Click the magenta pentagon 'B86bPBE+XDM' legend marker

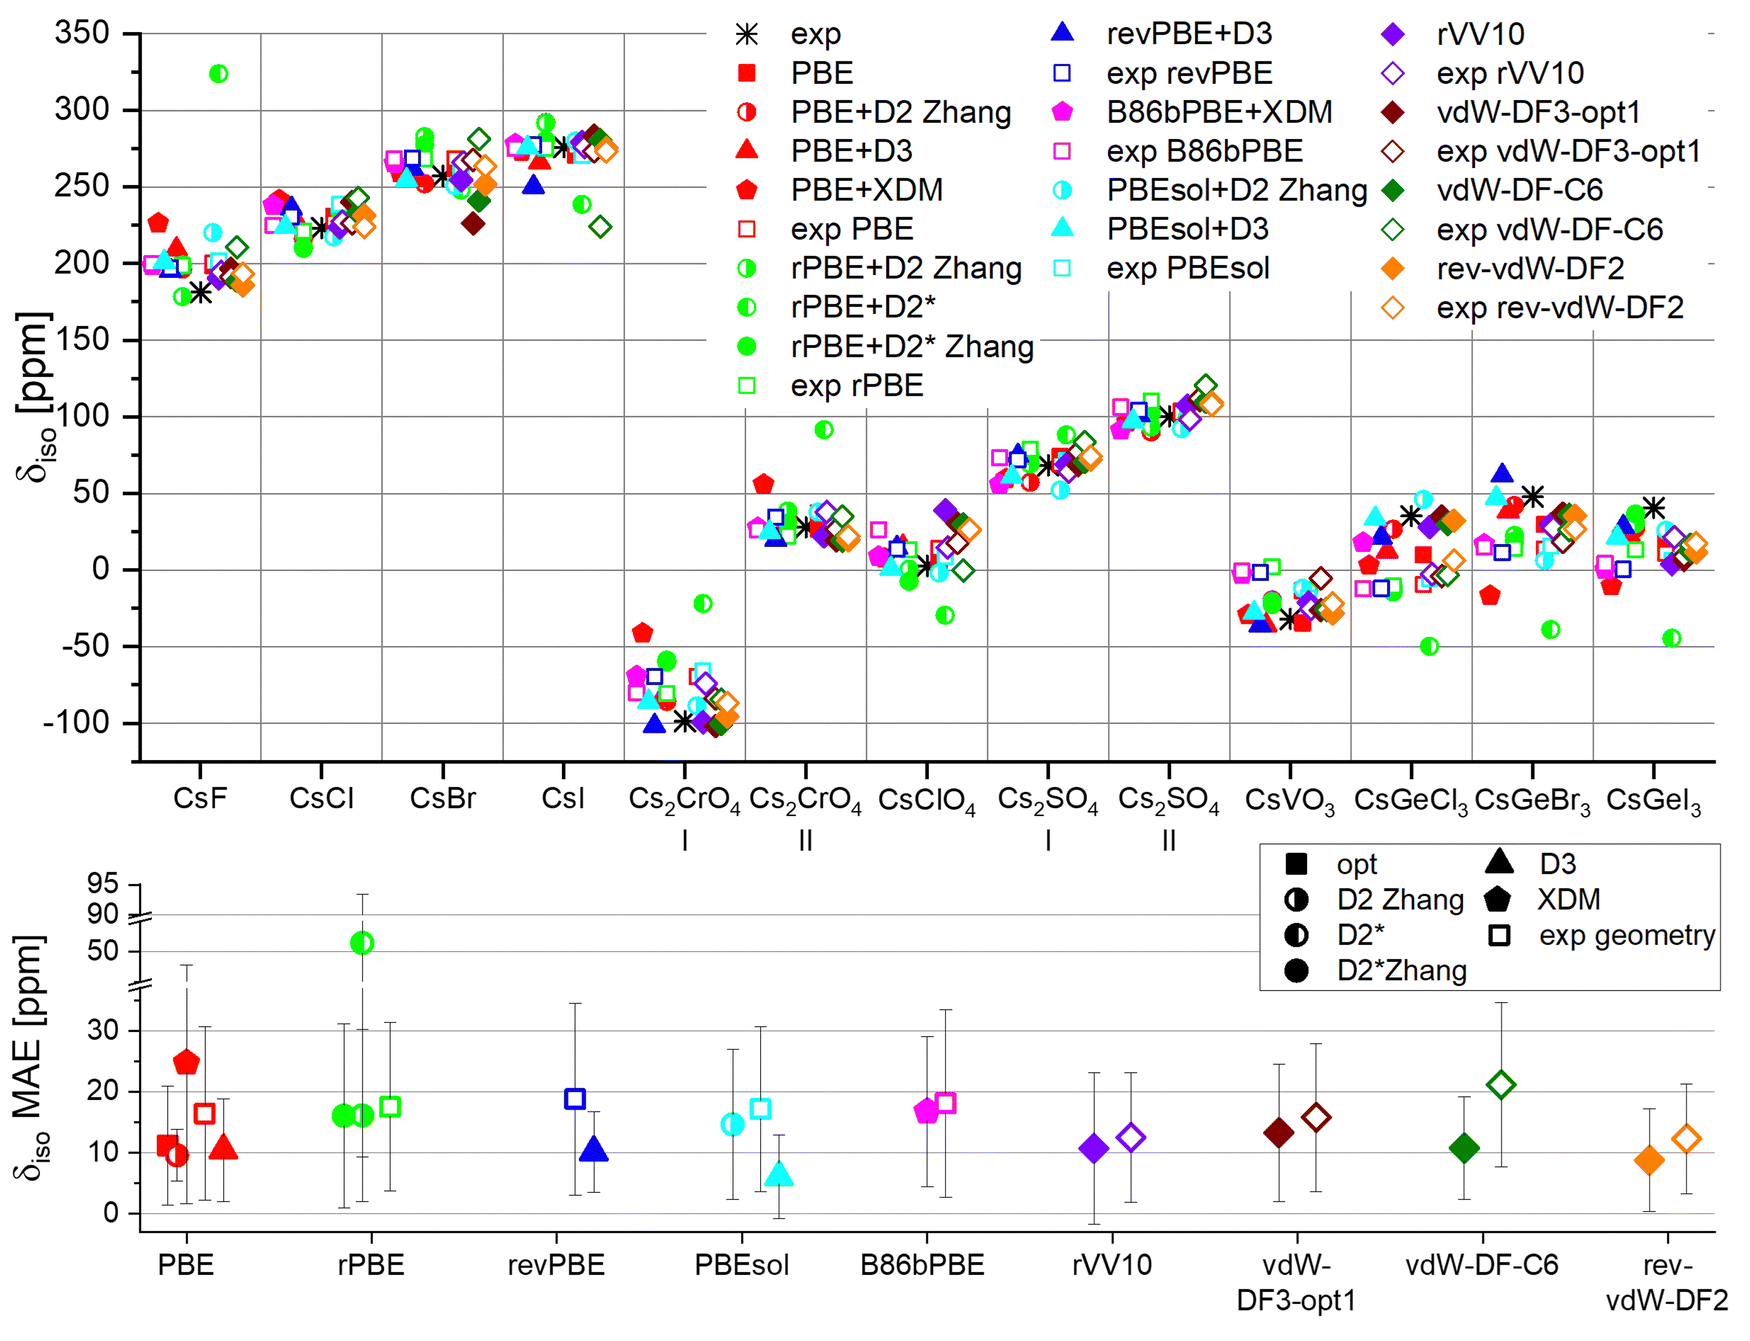pyautogui.click(x=1063, y=112)
